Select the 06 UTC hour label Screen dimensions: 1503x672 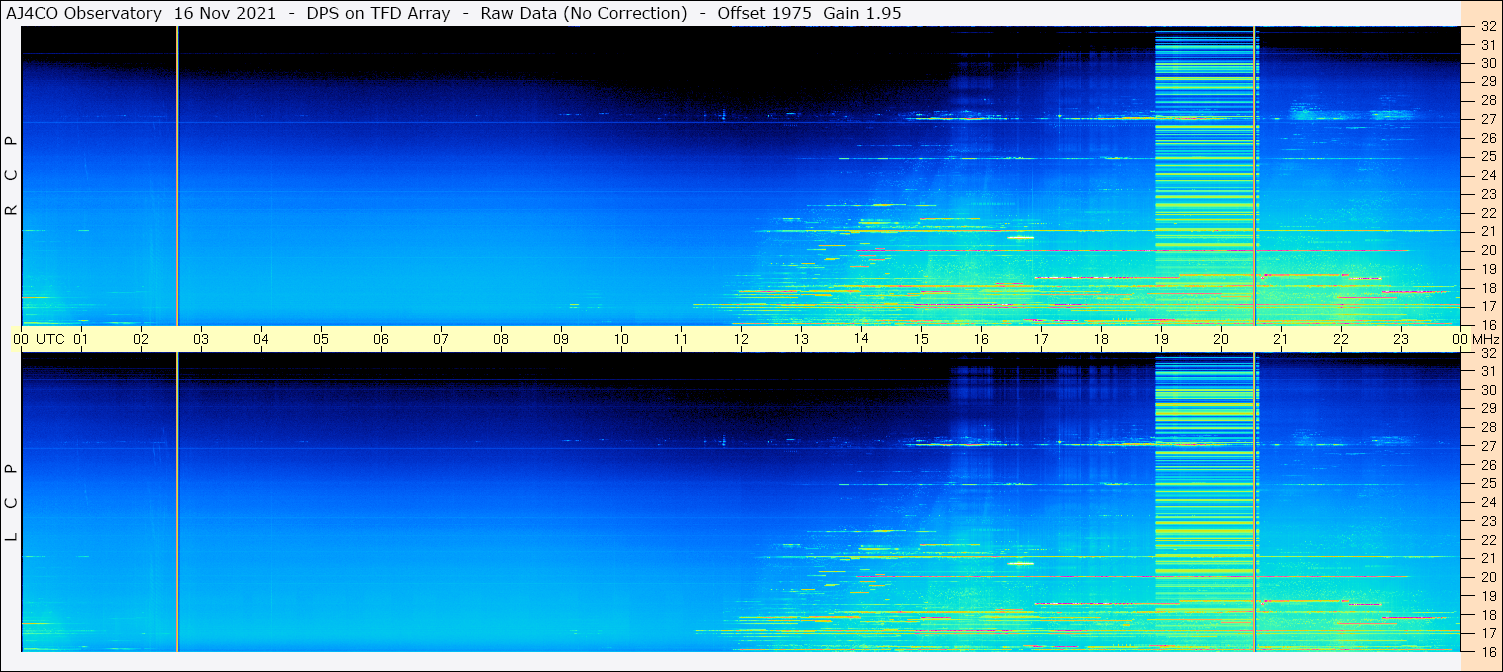[381, 339]
